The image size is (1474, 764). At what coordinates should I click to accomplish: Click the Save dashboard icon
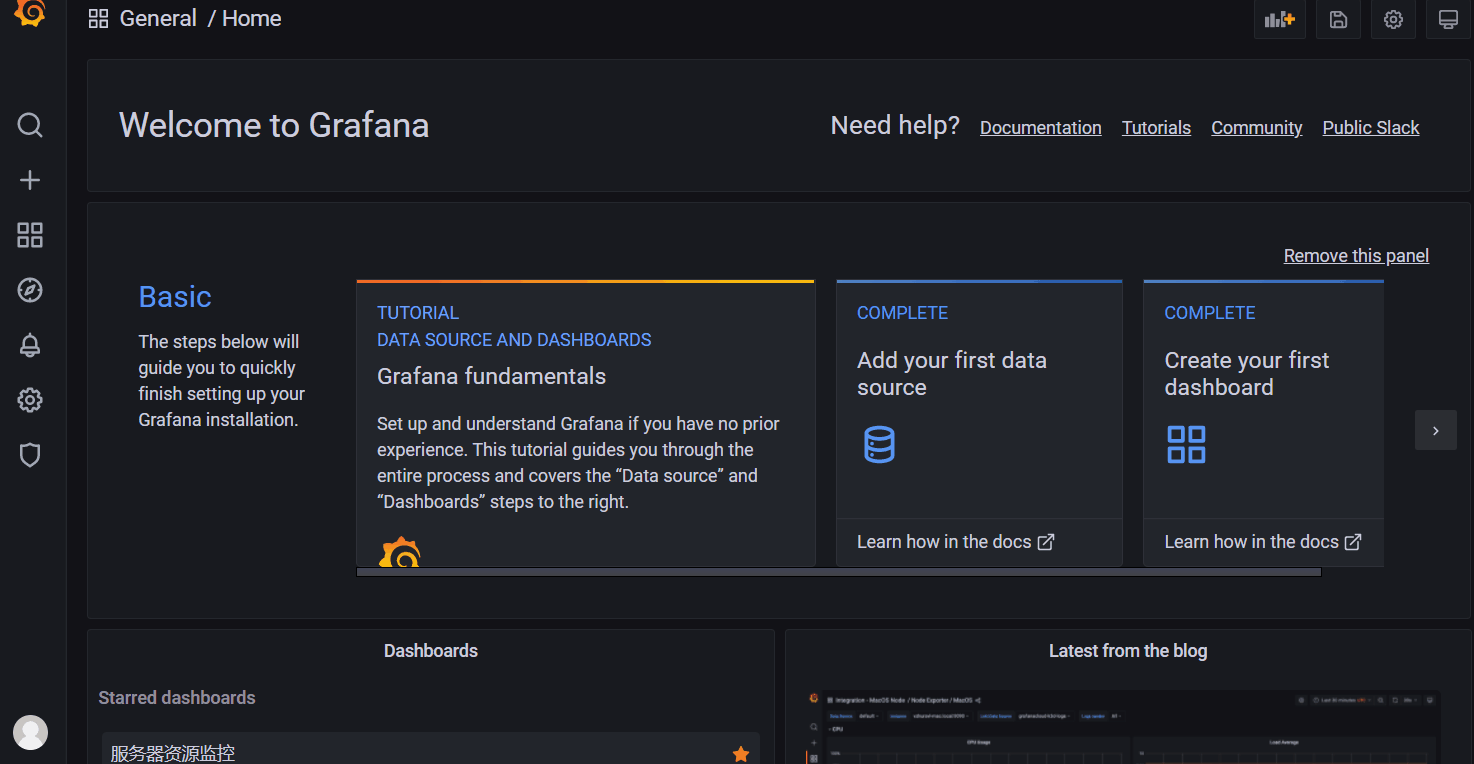tap(1338, 19)
